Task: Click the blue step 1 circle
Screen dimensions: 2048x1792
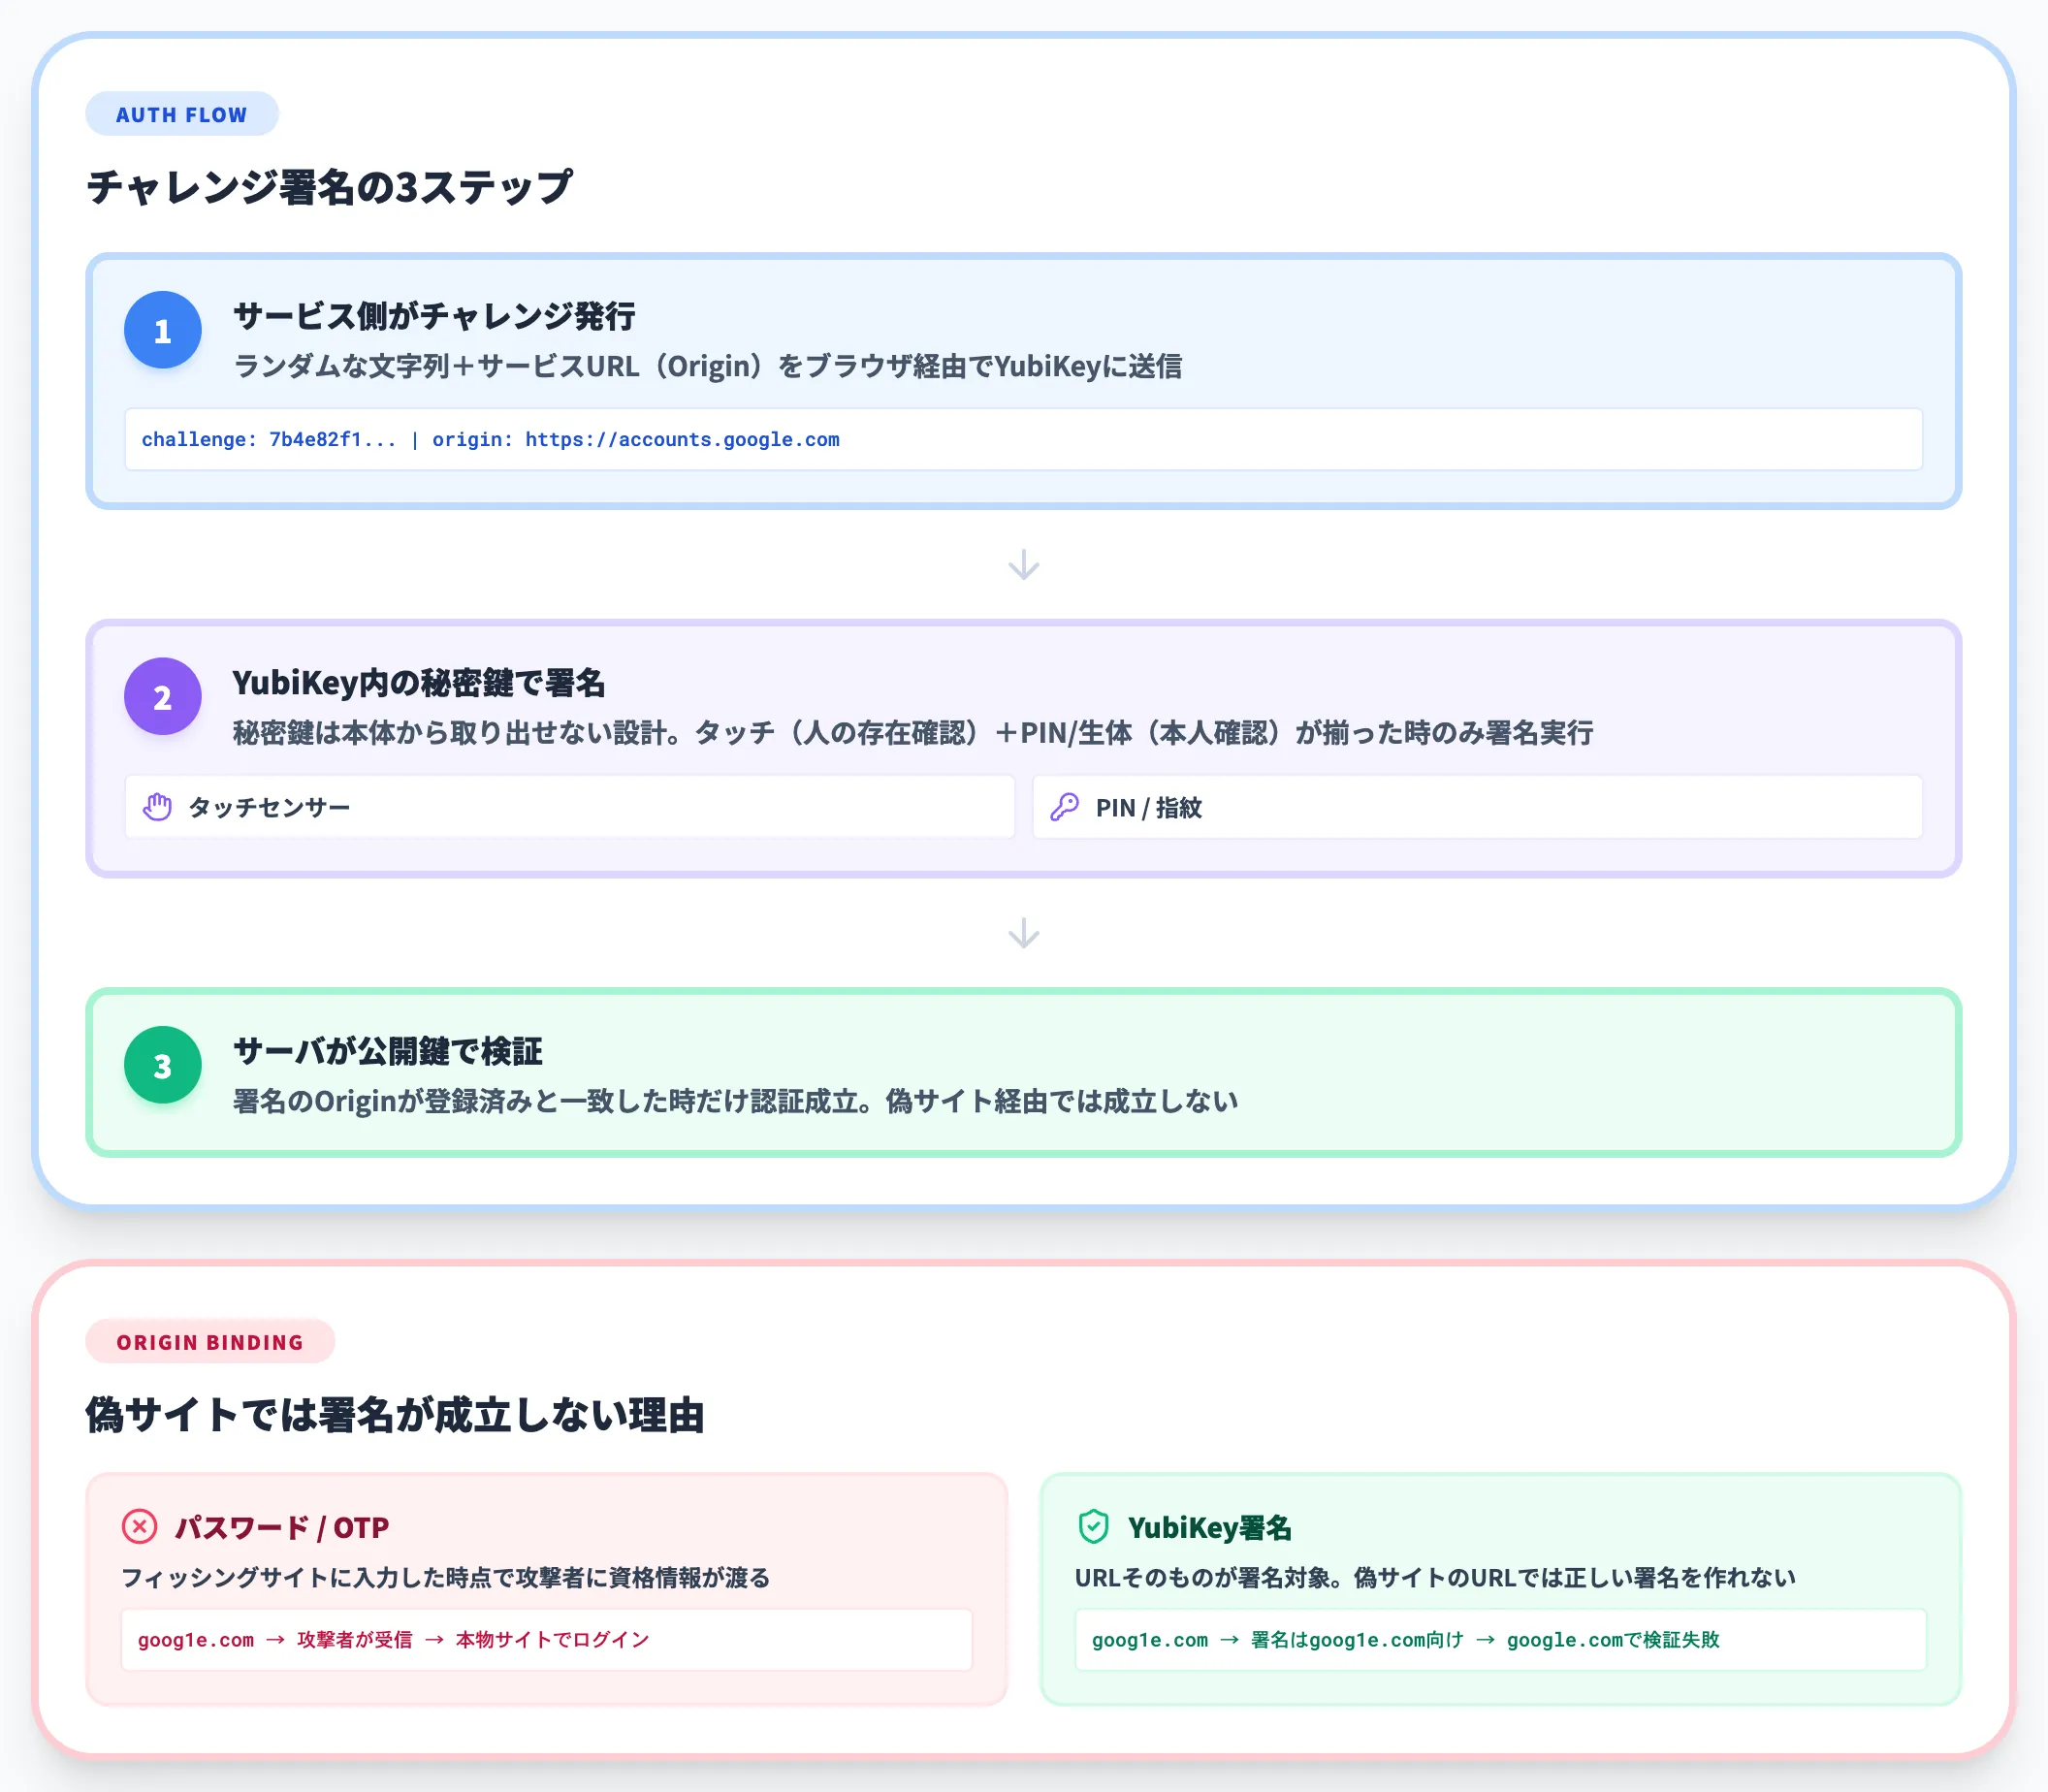Action: pyautogui.click(x=163, y=330)
